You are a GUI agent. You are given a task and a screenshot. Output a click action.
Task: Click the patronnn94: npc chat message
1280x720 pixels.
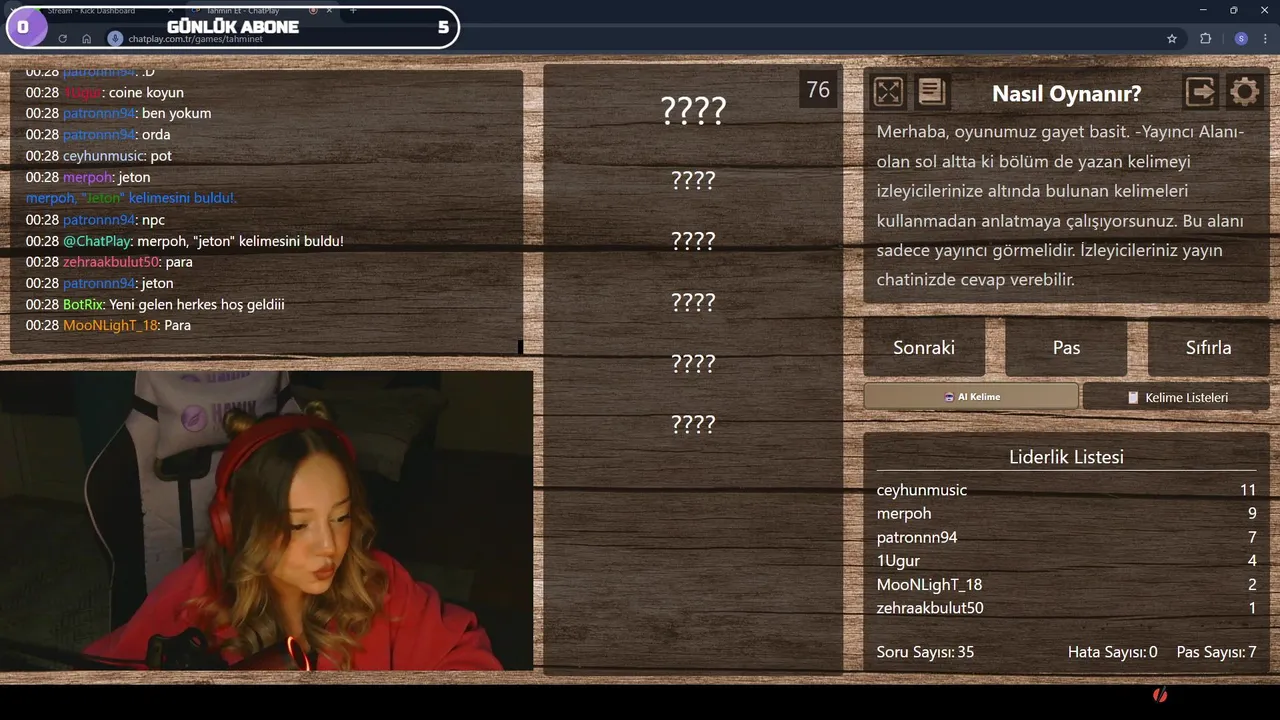[95, 220]
